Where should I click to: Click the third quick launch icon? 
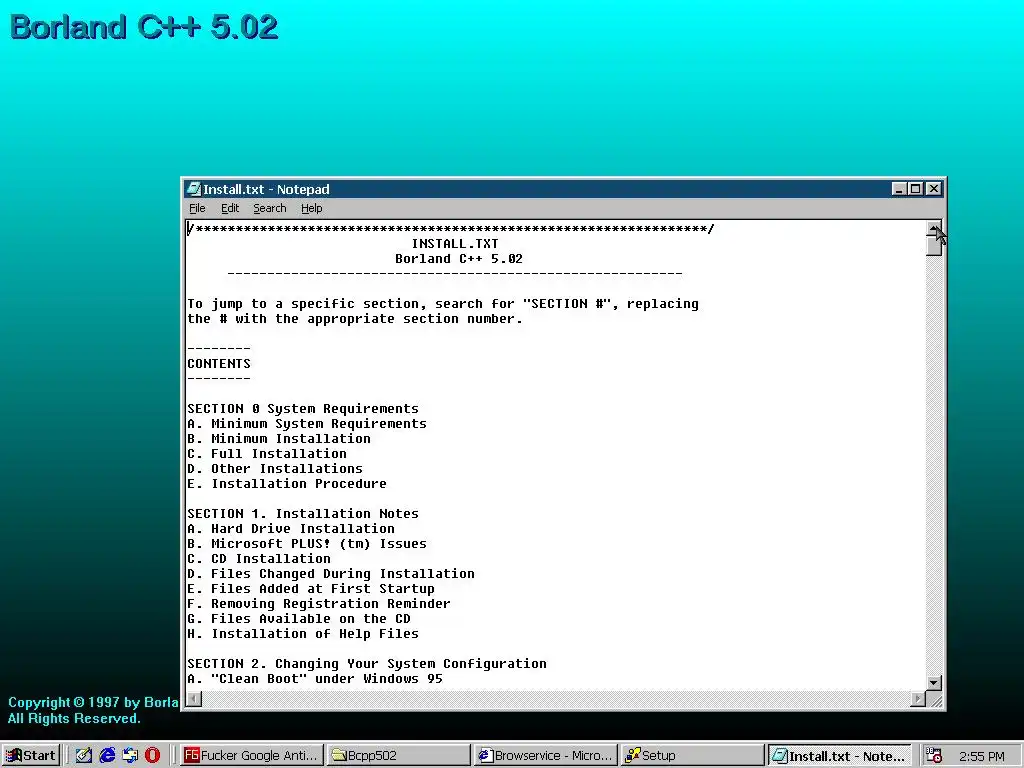130,756
